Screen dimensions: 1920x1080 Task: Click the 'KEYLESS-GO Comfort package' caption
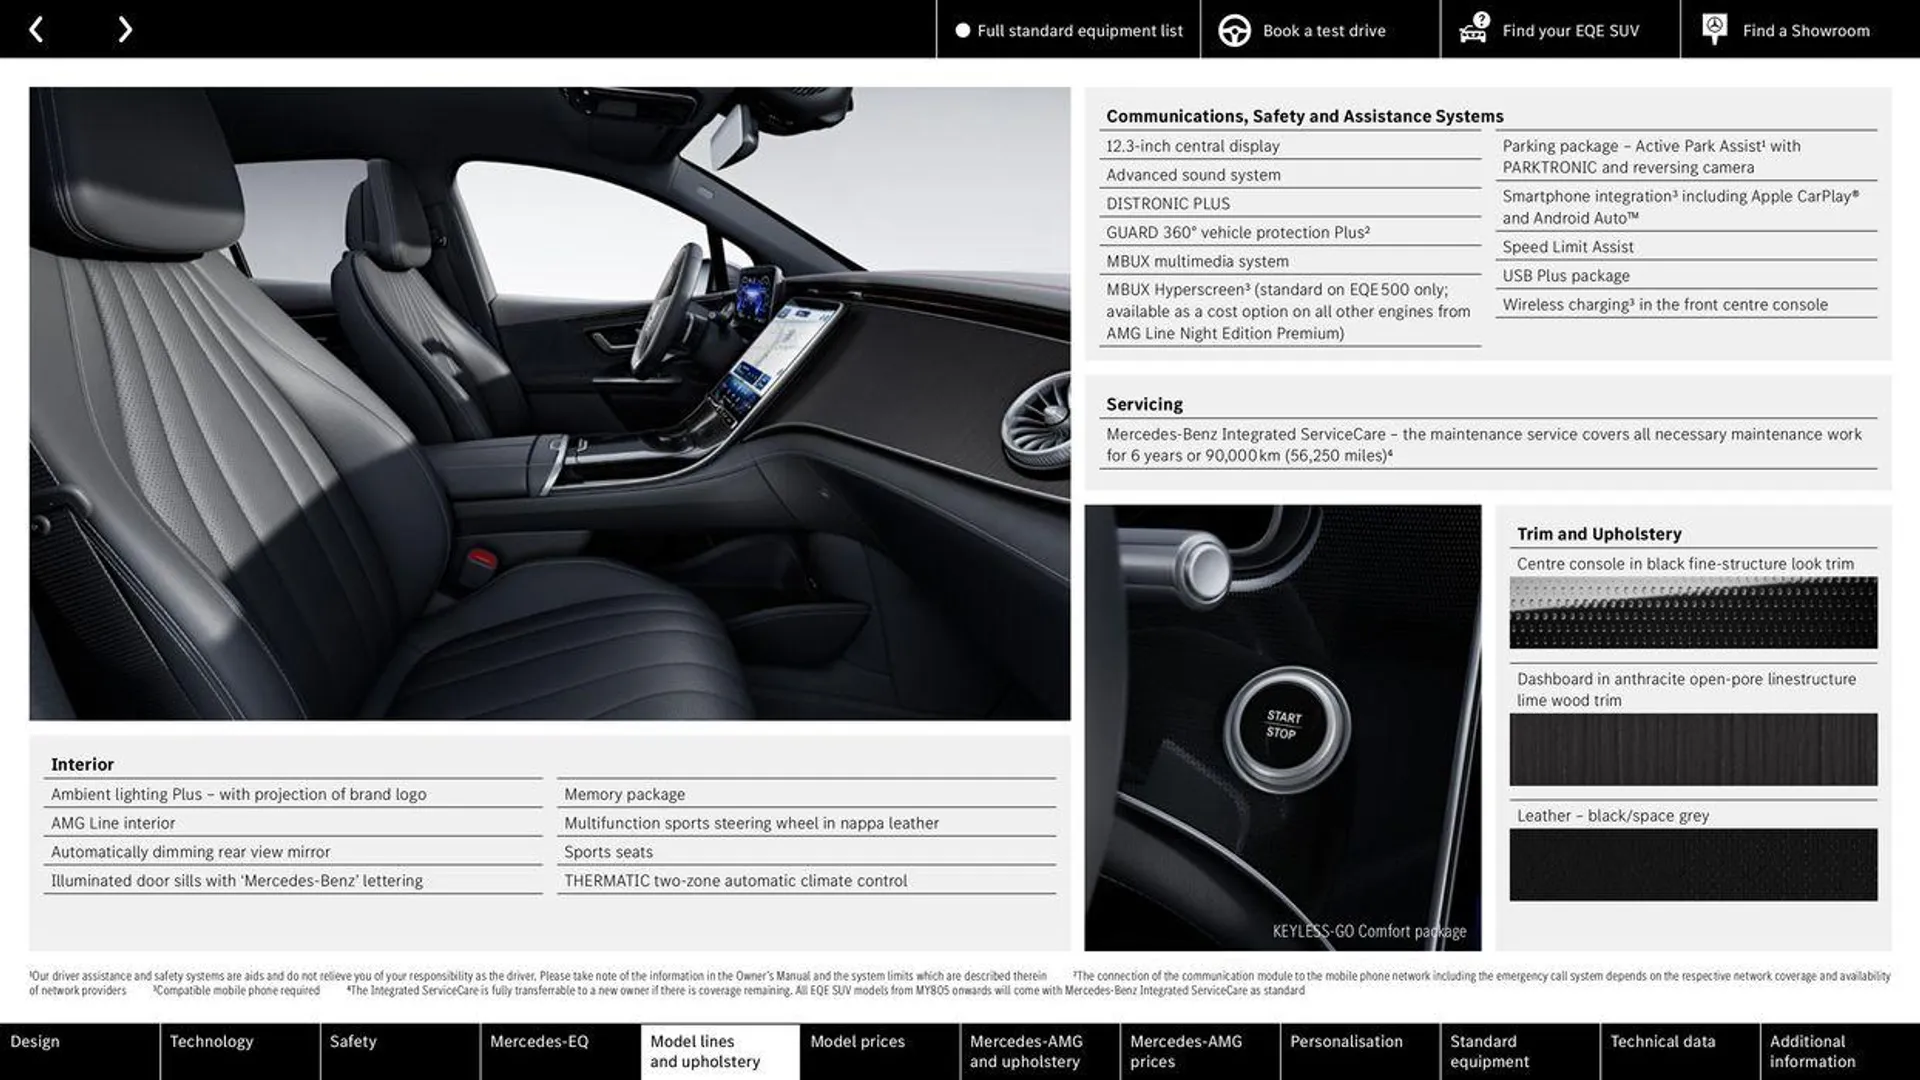(x=1369, y=931)
